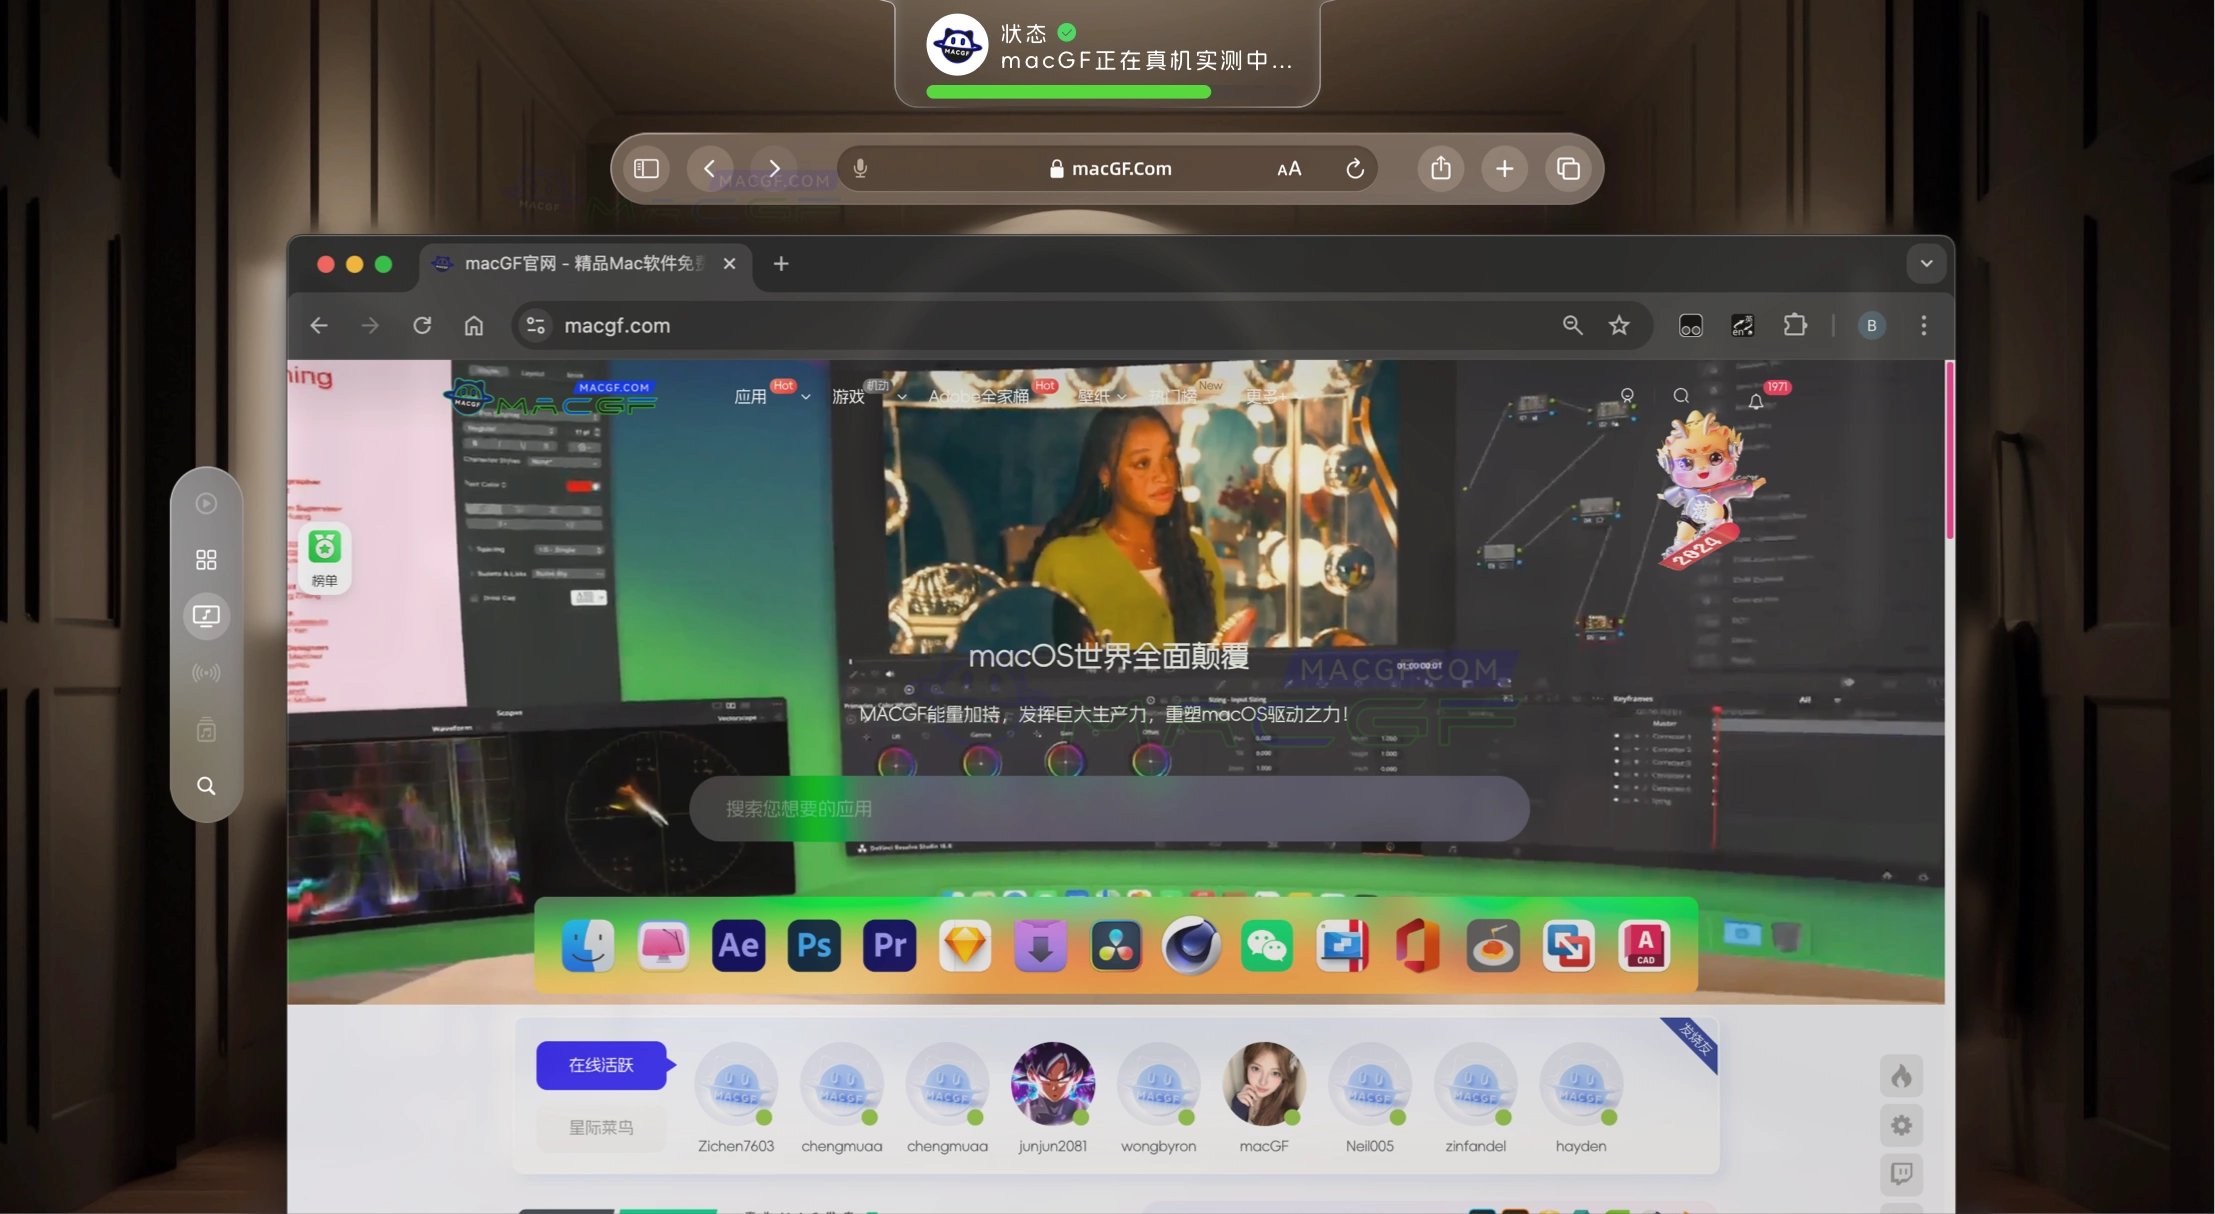Click the Sketch diamond icon in the dock
The width and height of the screenshot is (2215, 1214).
pos(963,944)
